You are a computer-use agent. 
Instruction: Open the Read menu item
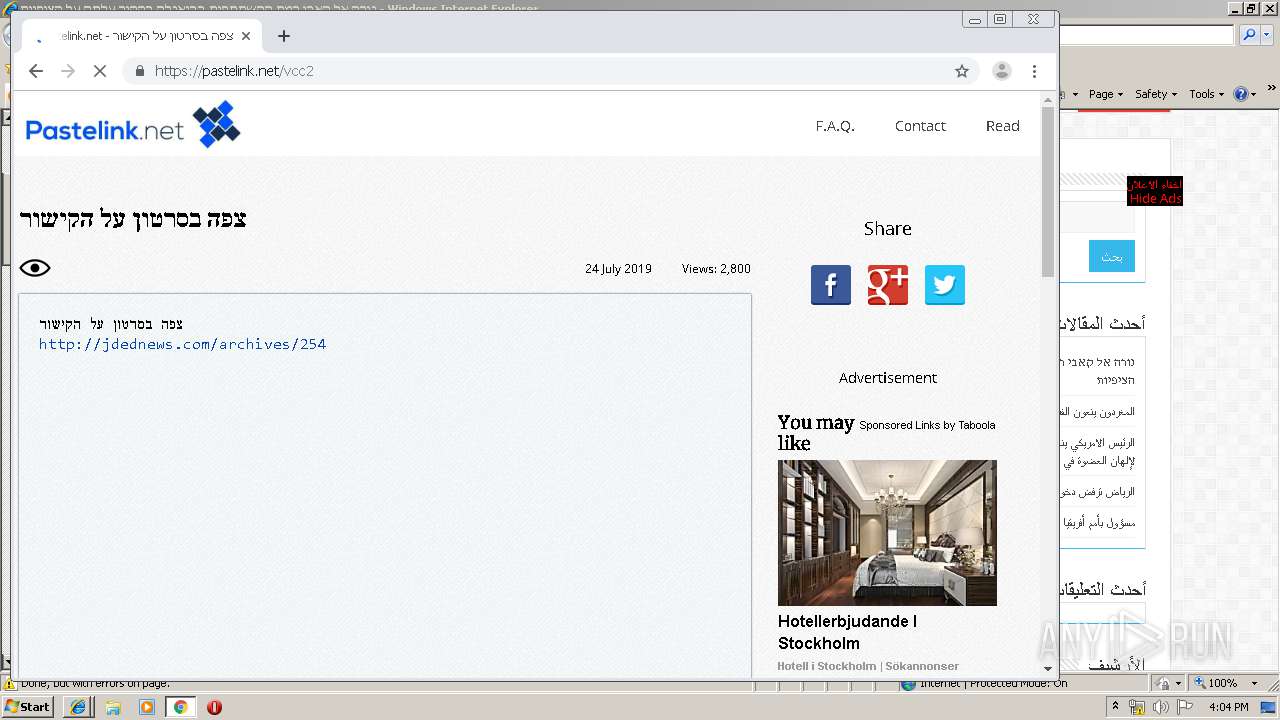[1003, 126]
